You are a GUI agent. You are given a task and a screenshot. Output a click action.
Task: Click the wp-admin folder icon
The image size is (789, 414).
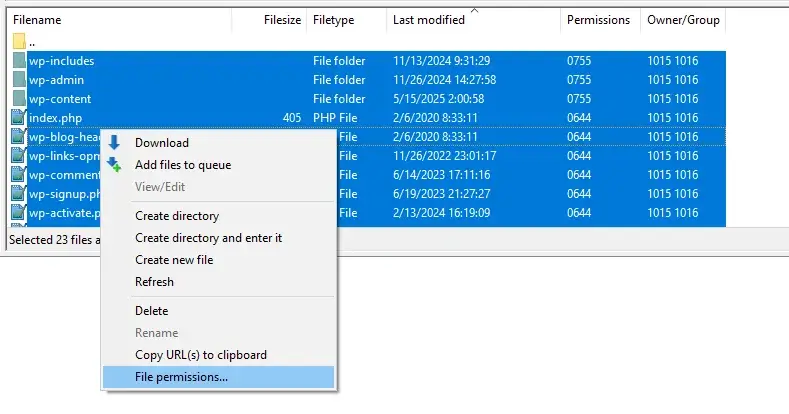click(19, 80)
